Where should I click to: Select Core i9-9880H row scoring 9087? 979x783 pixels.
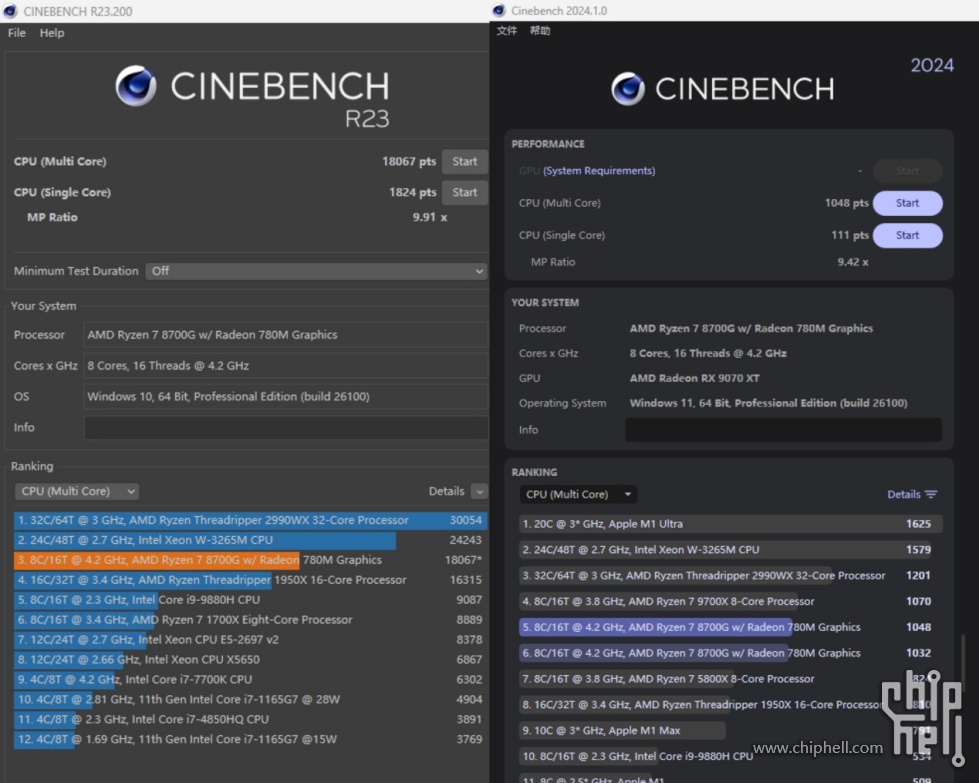(x=250, y=600)
